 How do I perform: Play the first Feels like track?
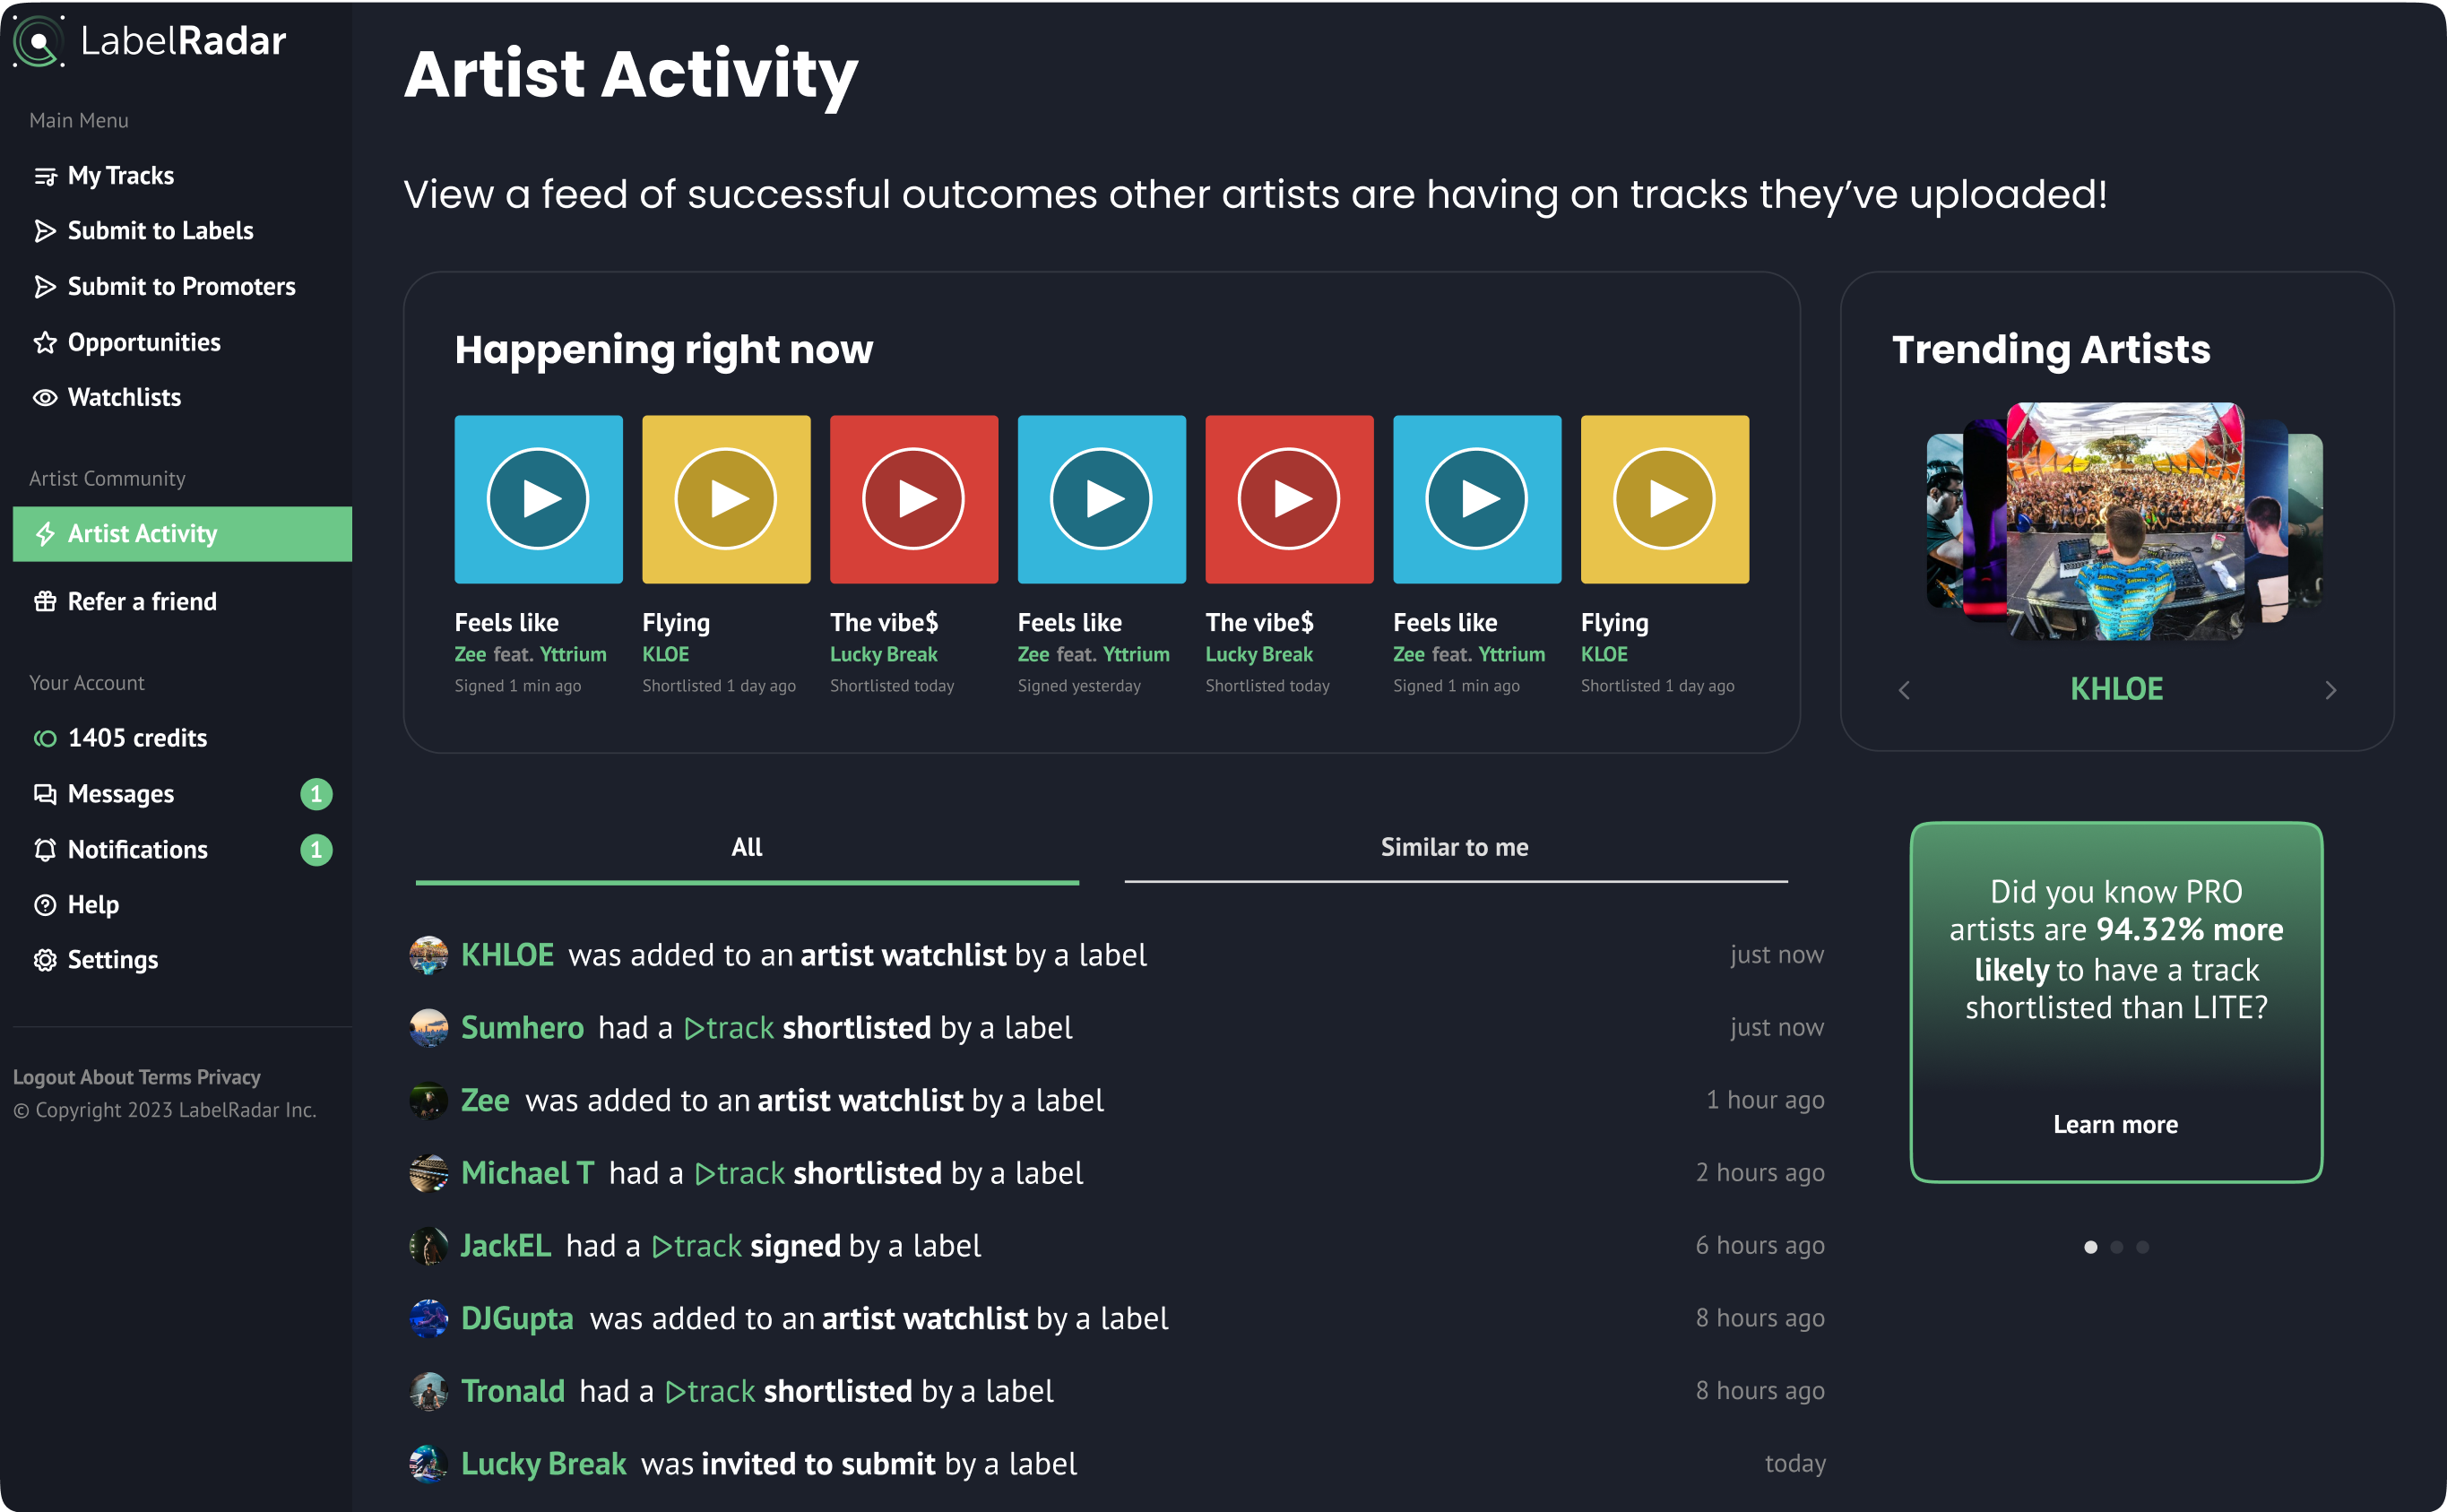point(538,499)
